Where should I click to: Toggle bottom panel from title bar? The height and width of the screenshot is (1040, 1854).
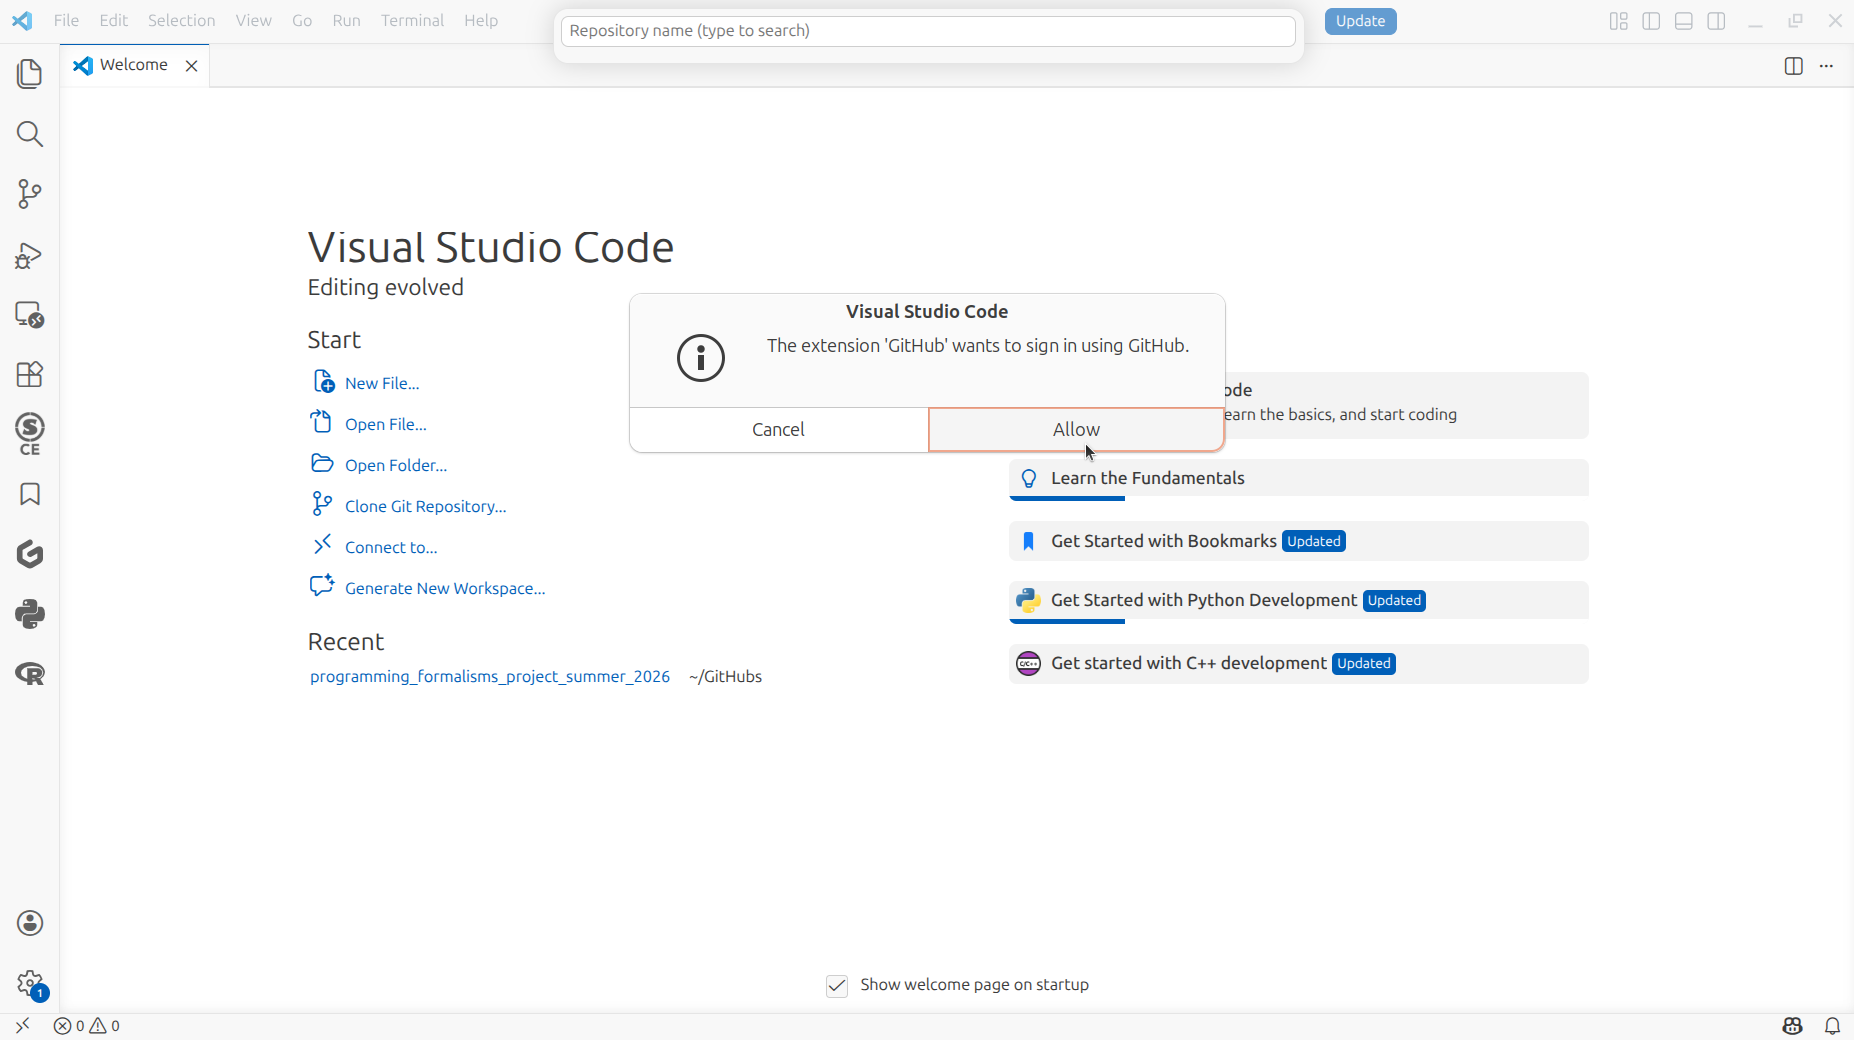point(1684,21)
